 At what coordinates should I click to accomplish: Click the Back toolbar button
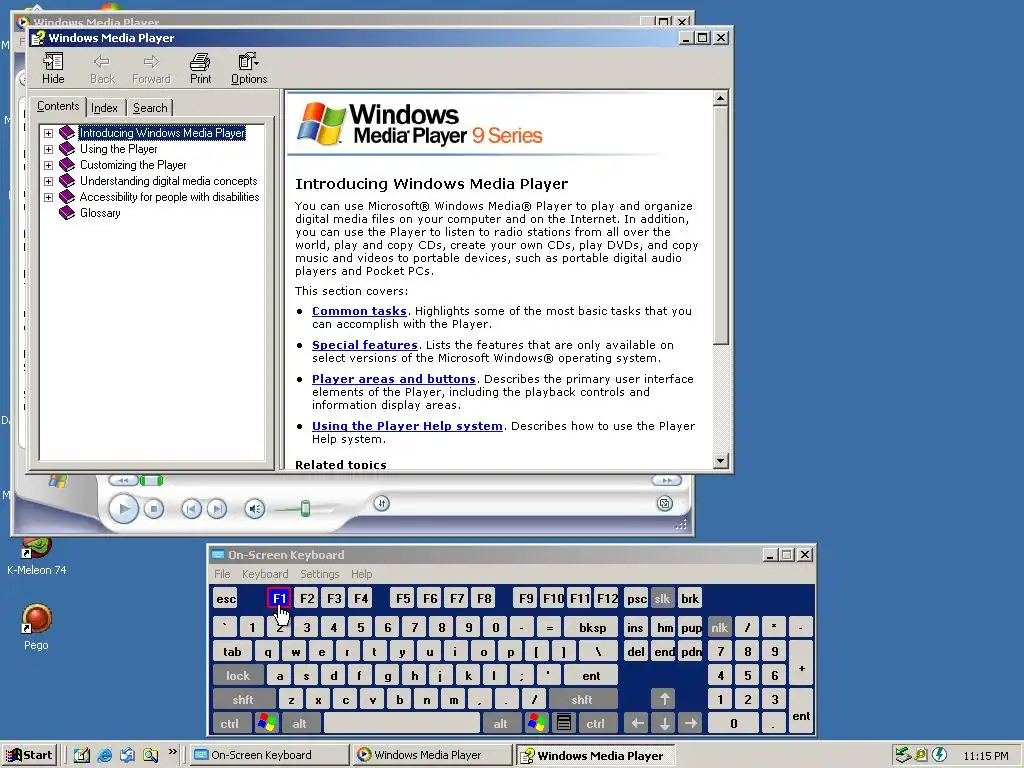102,69
